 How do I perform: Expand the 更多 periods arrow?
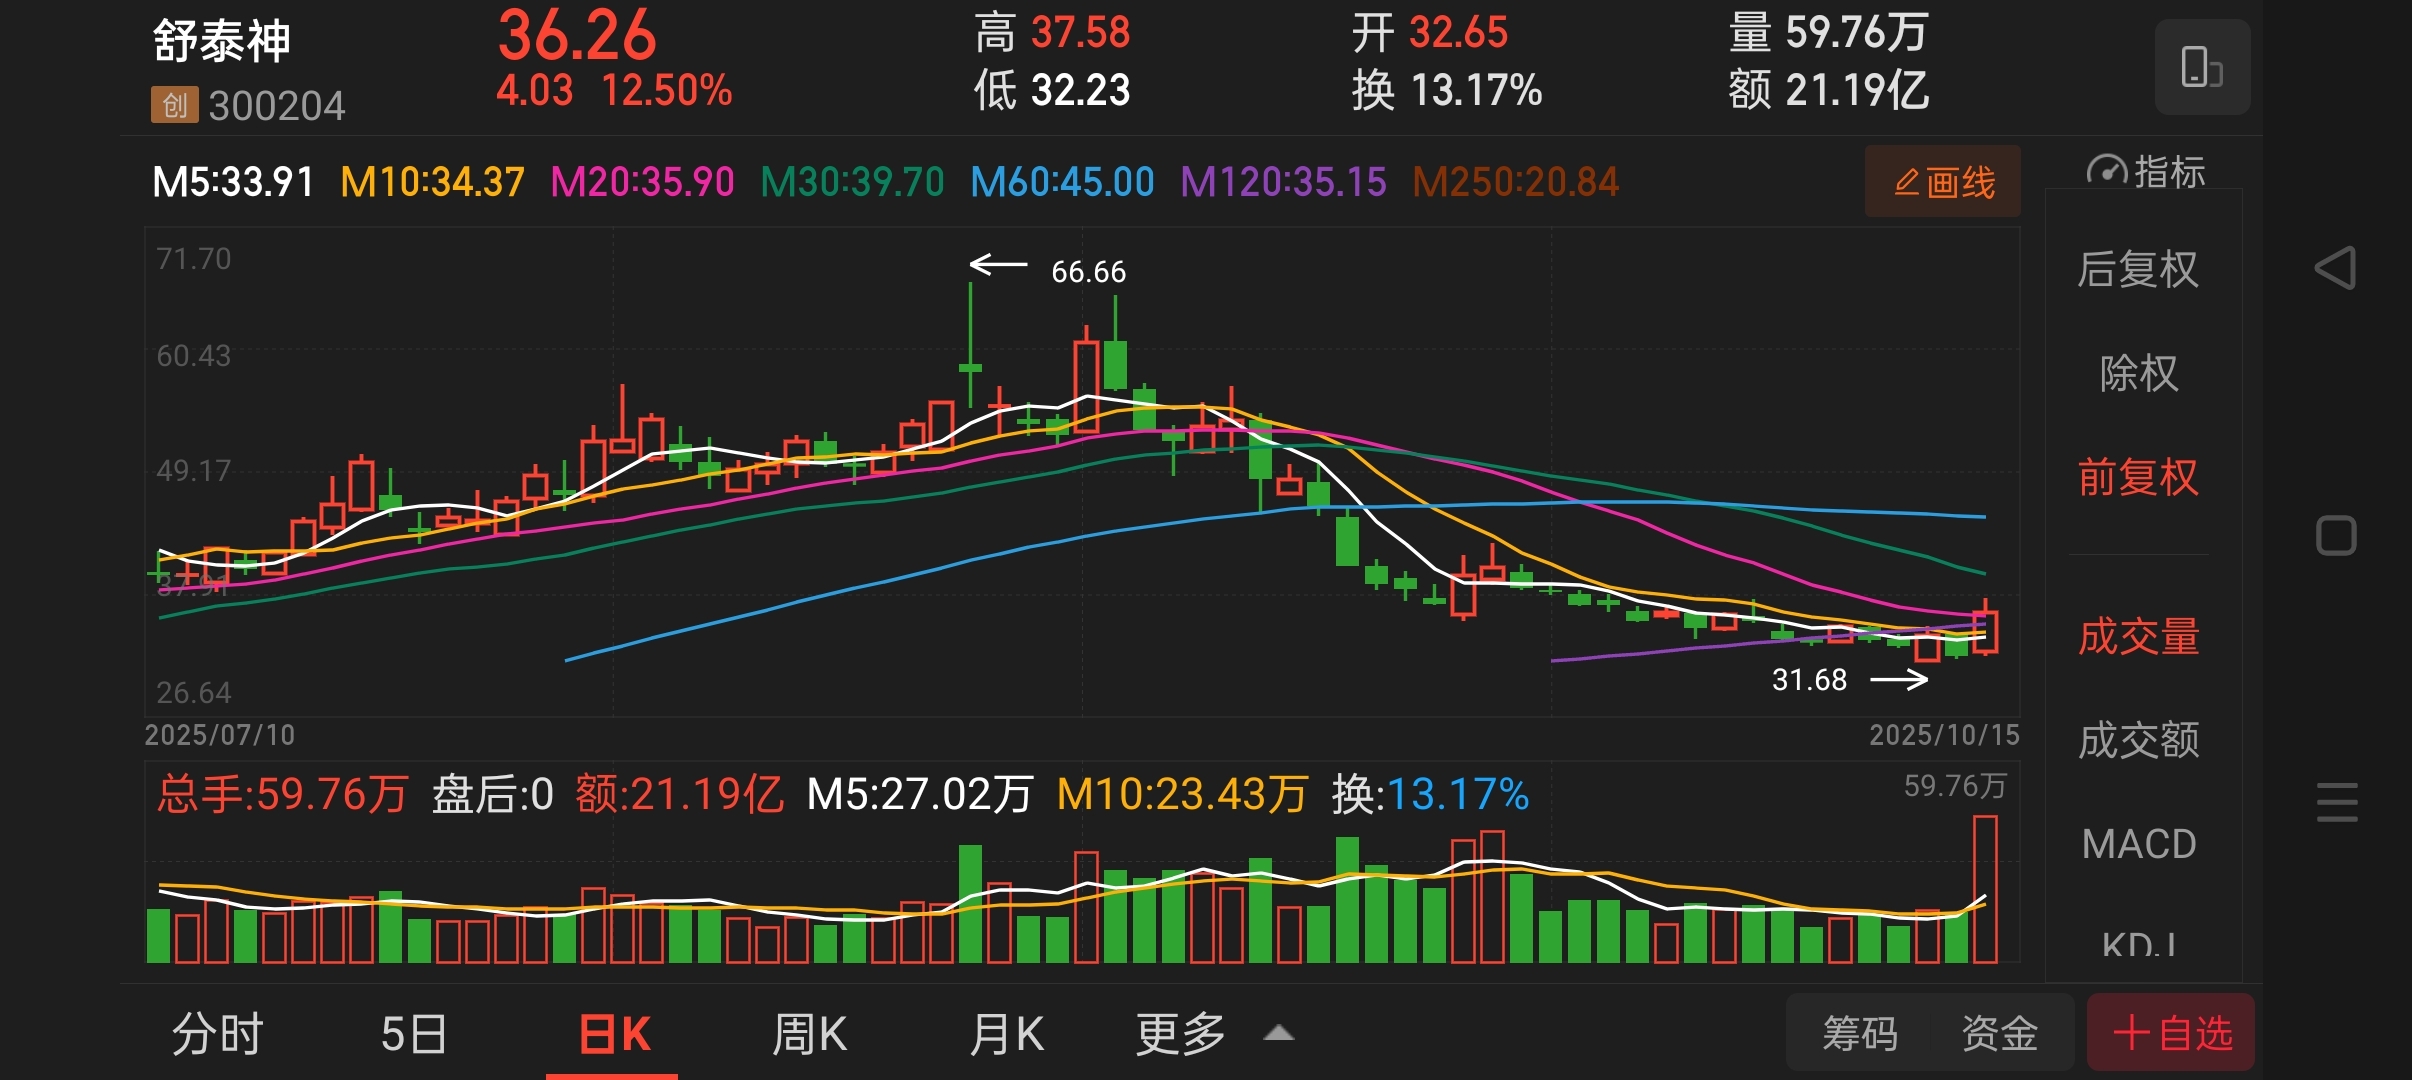(1278, 1033)
